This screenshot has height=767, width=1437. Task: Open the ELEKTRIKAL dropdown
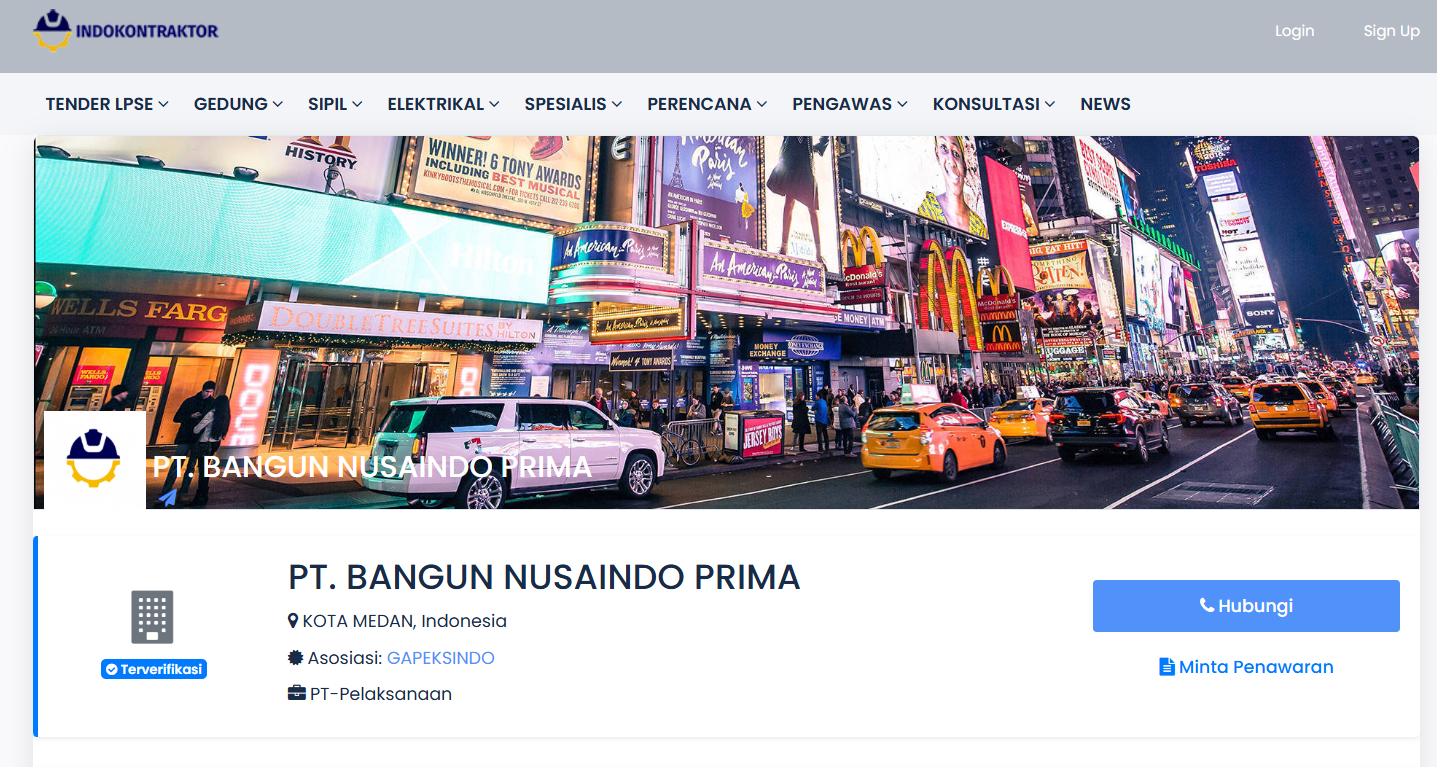[443, 104]
